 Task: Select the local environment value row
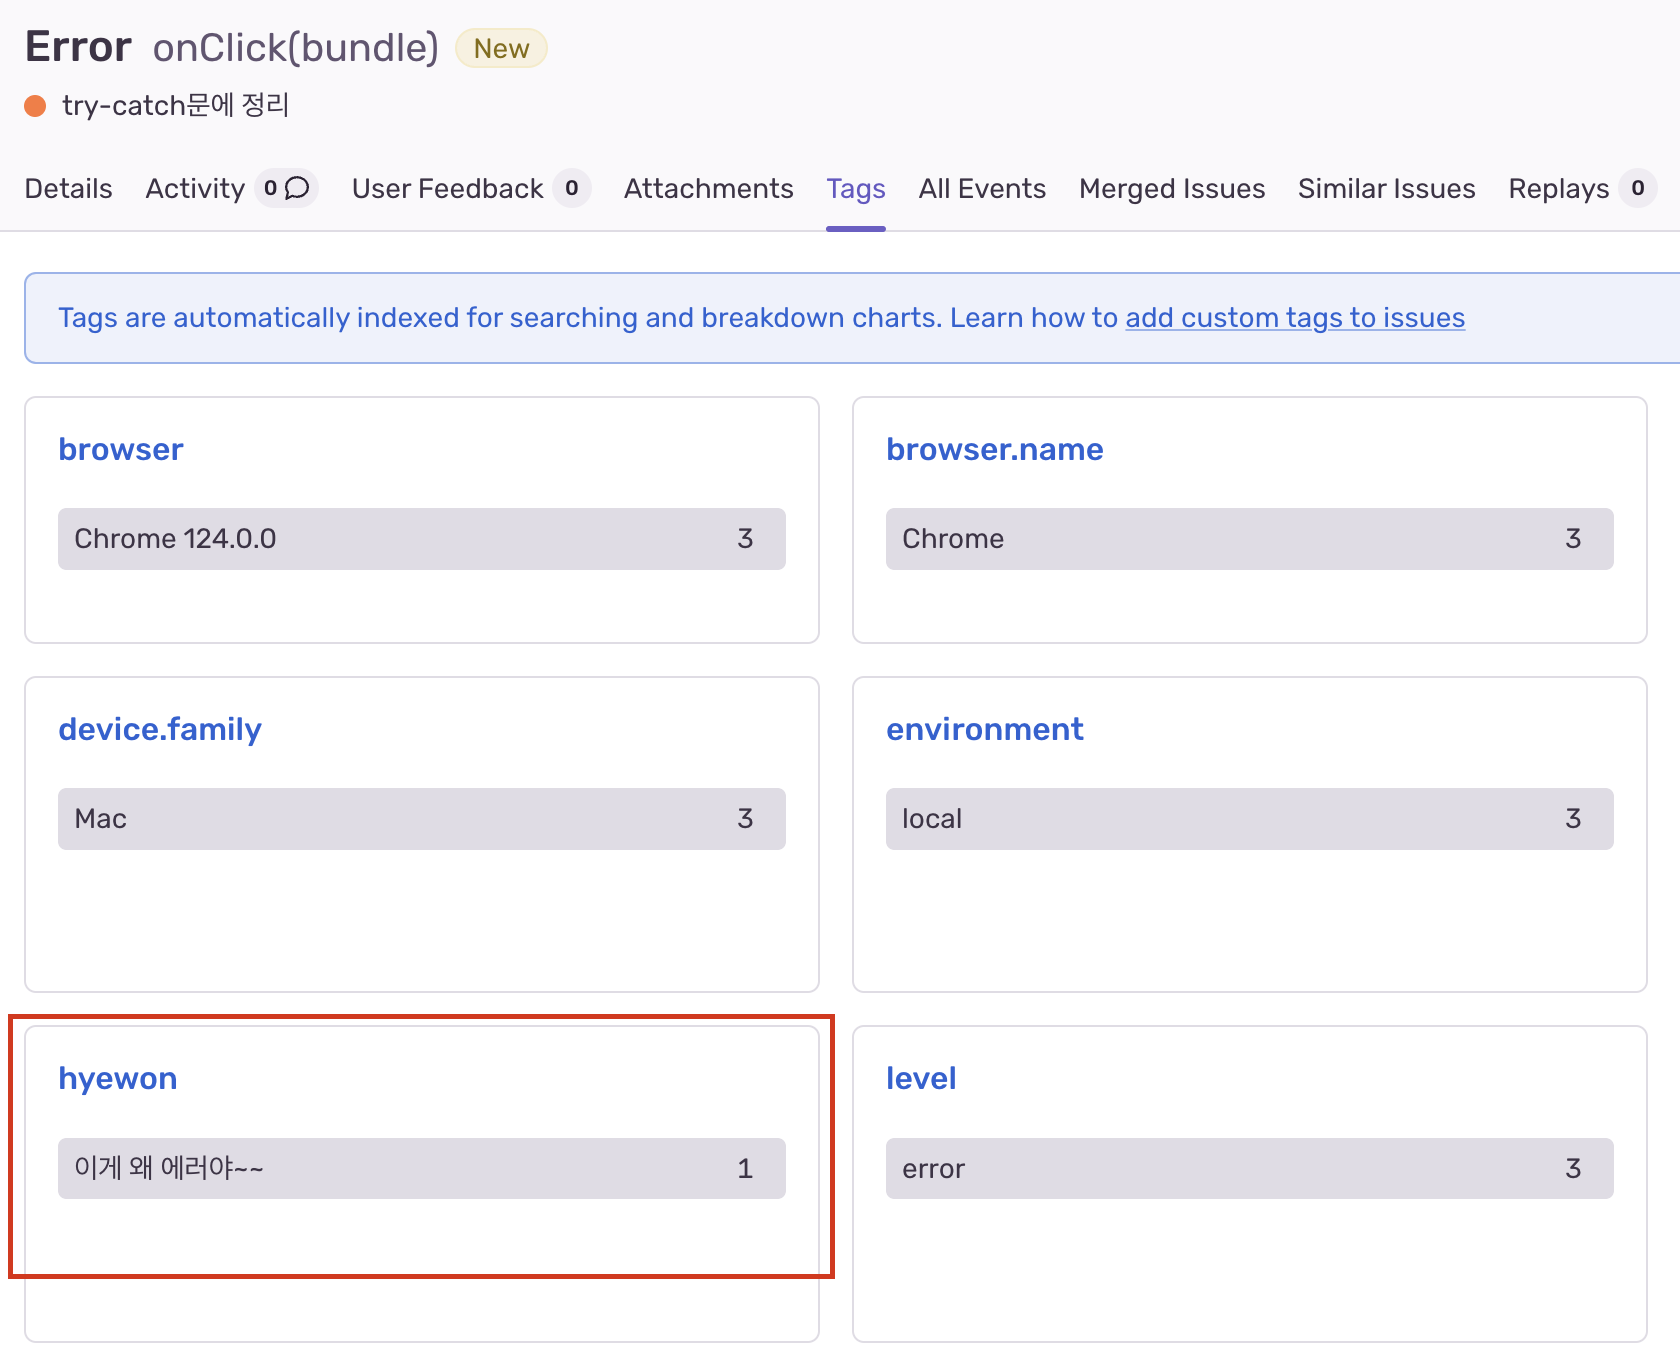[1249, 819]
